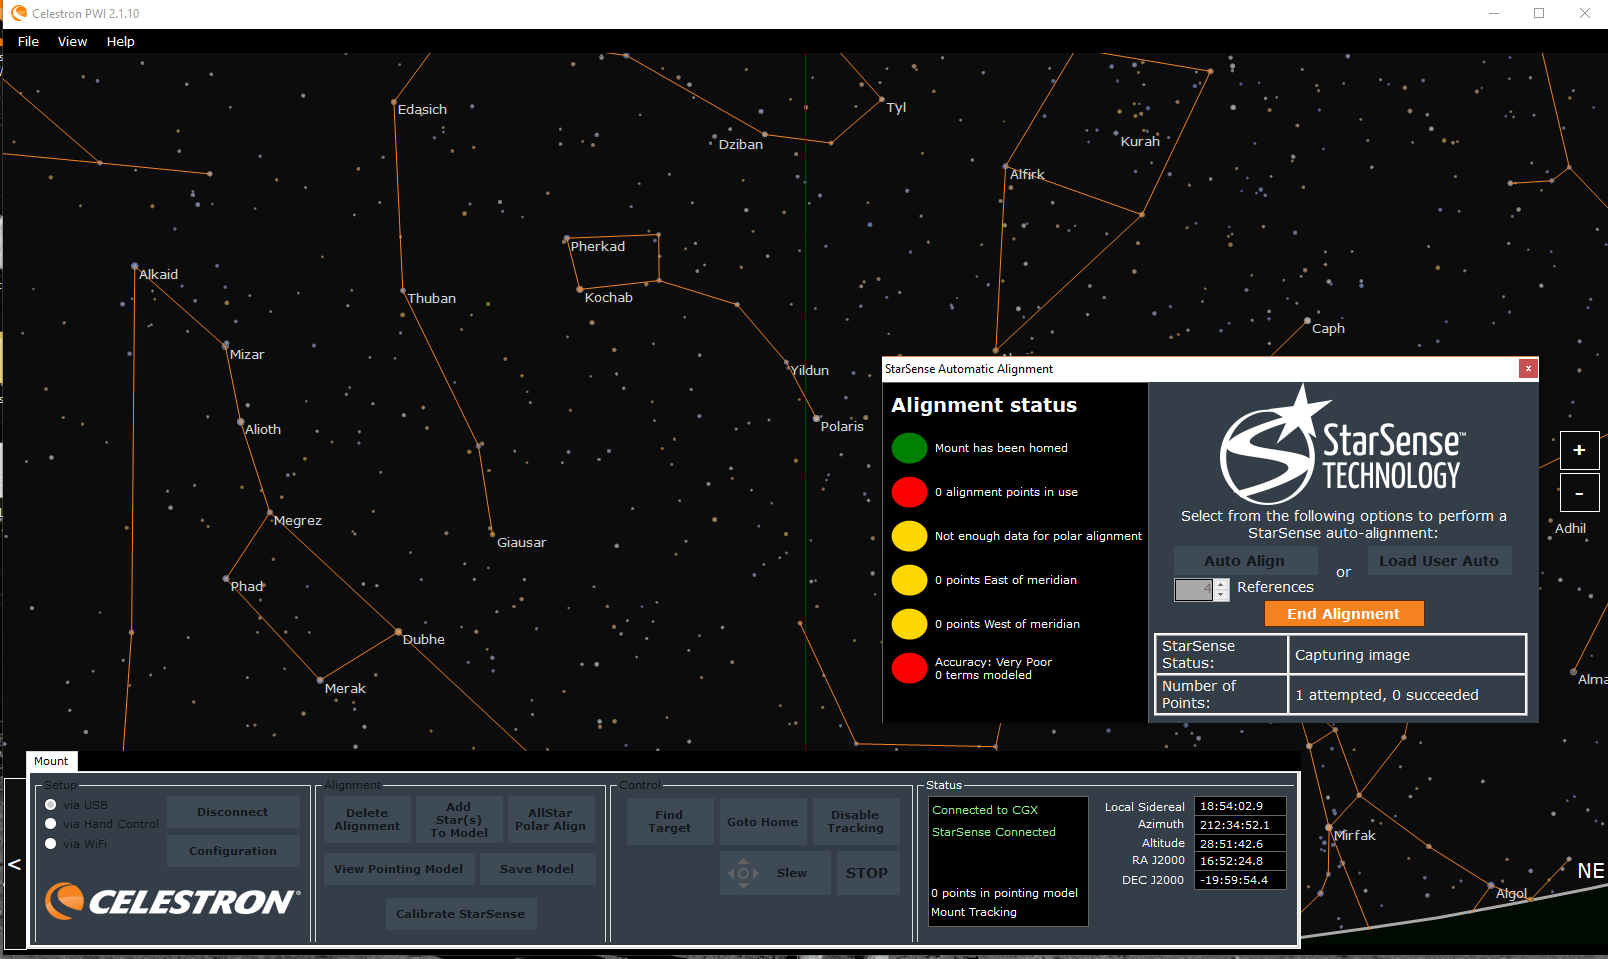The image size is (1608, 959).
Task: Collapse the Mount panel with left arrow
Action: (x=15, y=864)
